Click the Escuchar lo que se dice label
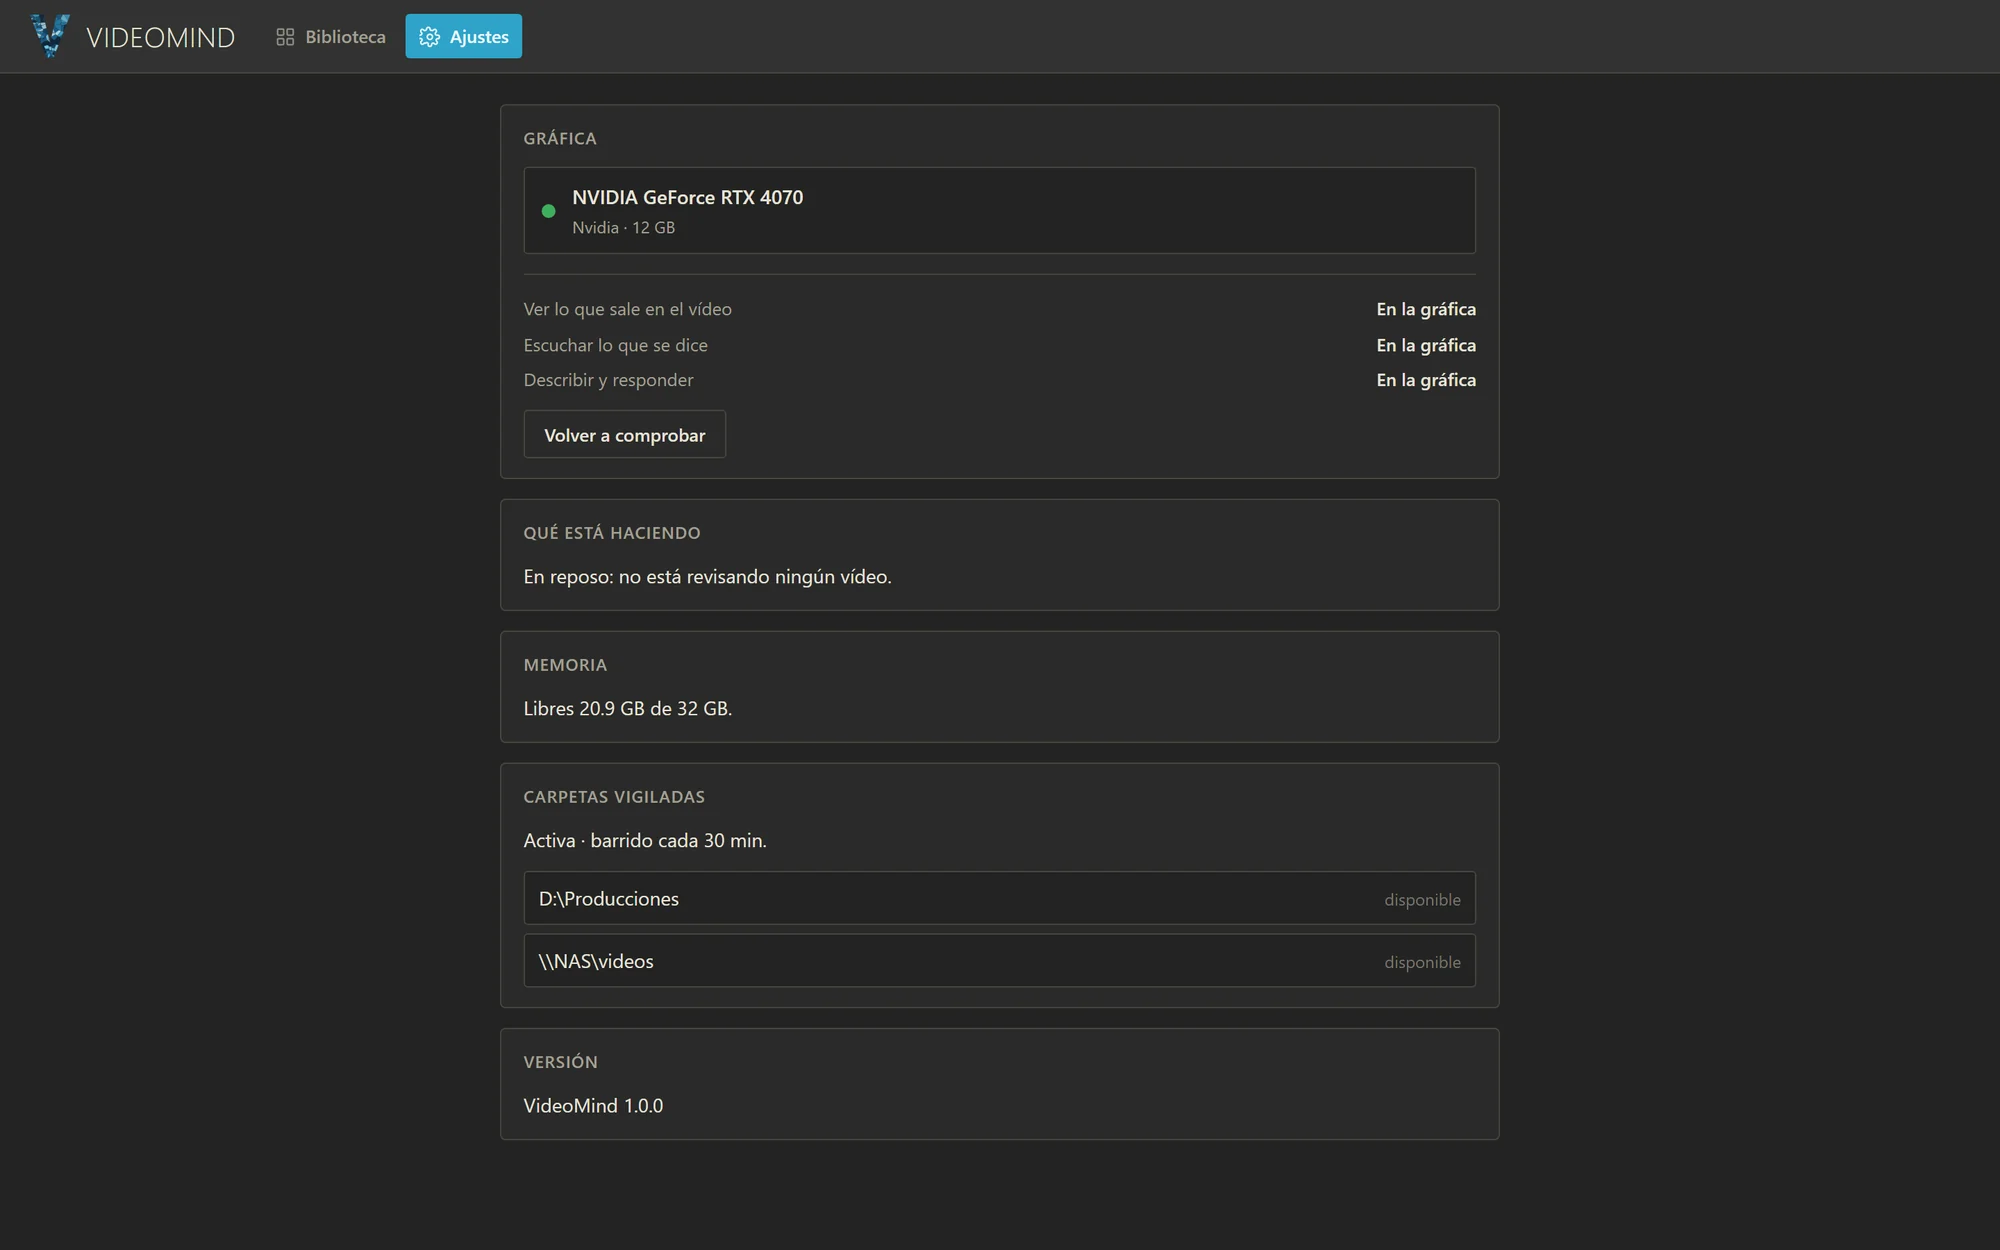 click(615, 345)
